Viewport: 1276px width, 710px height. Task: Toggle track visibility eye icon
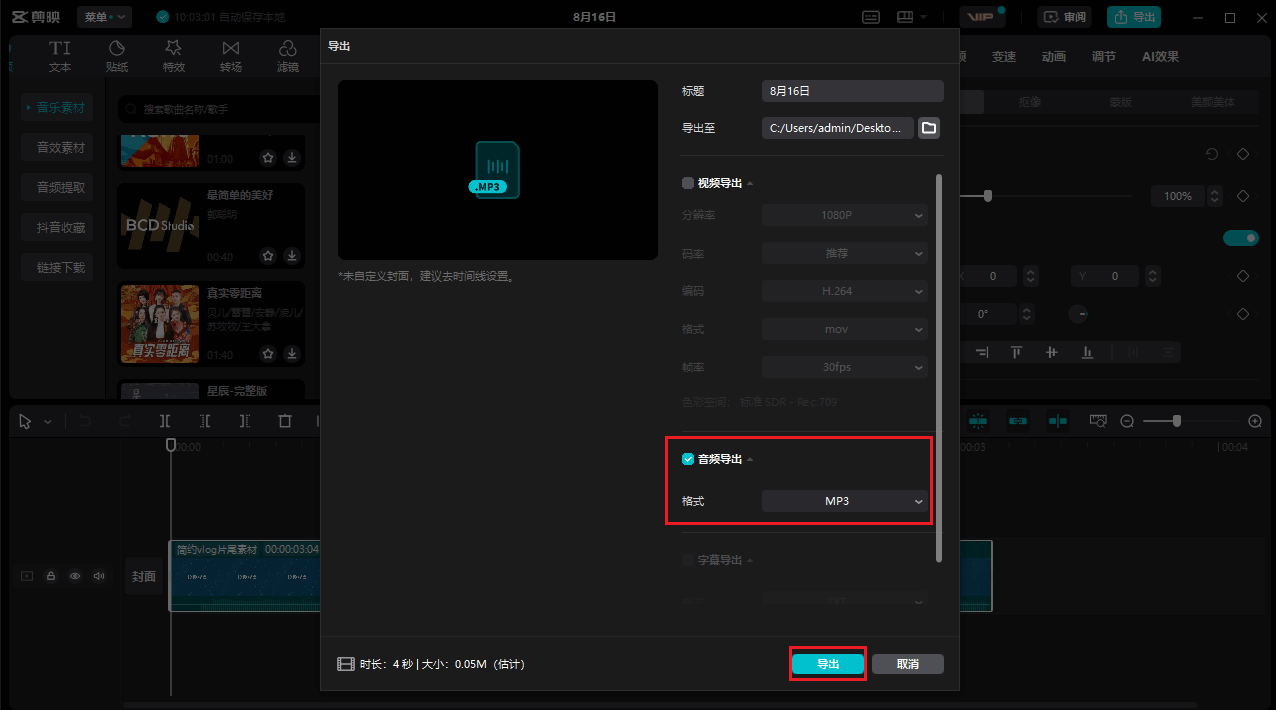point(74,576)
